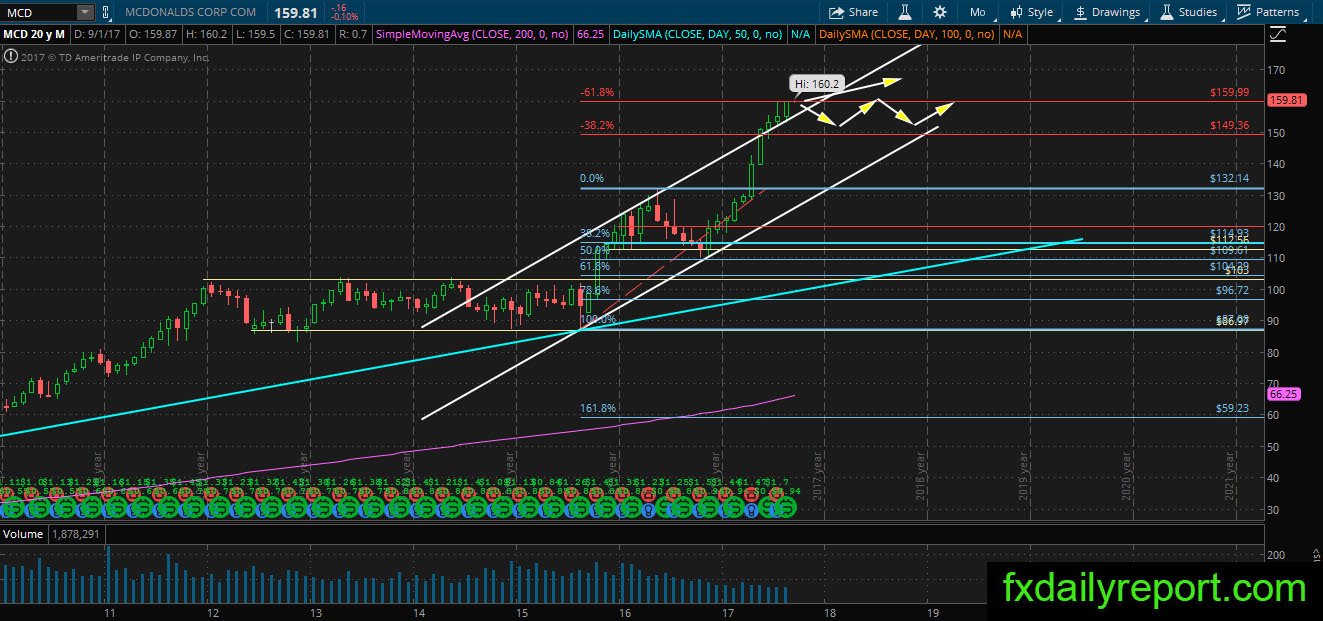Select the DailySMA (CLOSE, DAY, 50) study label
The image size is (1323, 621).
coord(700,34)
